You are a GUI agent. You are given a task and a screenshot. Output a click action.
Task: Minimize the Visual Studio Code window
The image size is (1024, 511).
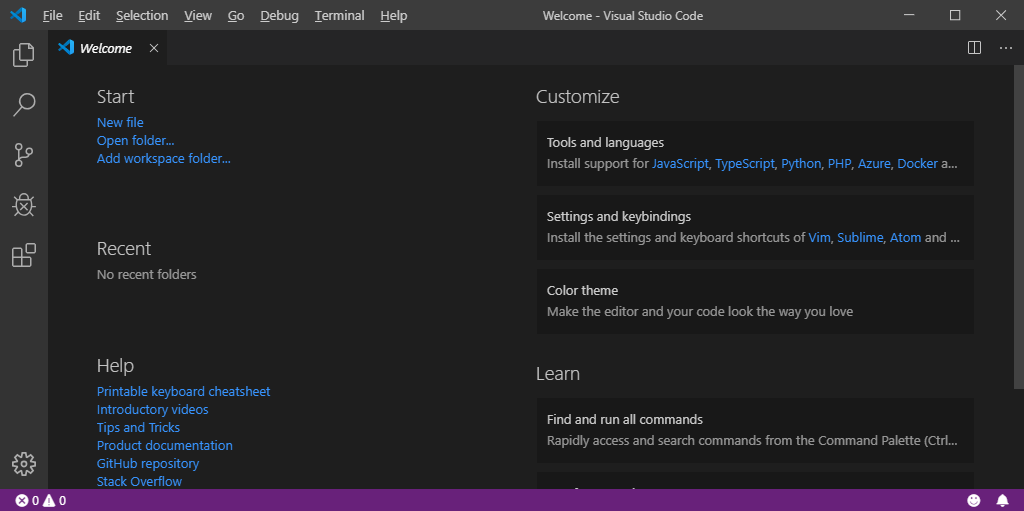click(x=909, y=15)
